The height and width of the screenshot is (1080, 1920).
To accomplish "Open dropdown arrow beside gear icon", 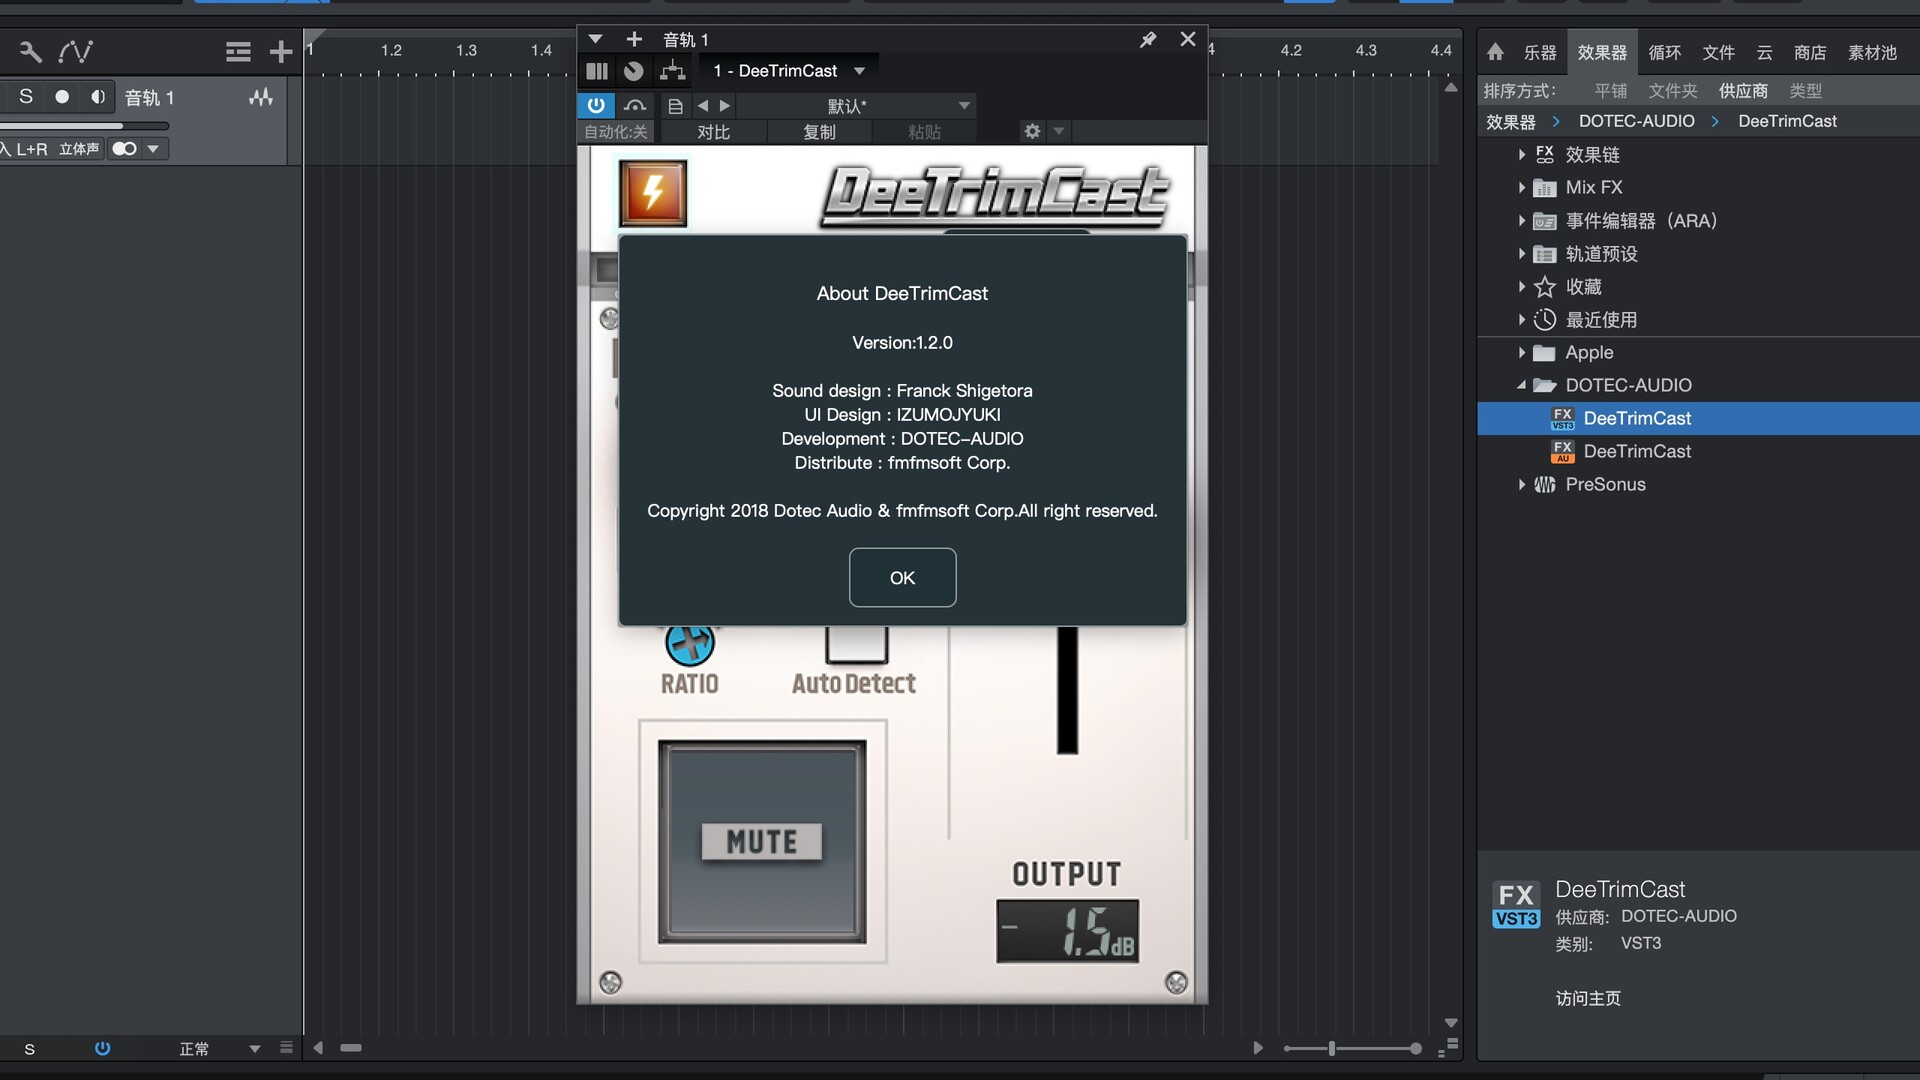I will click(1059, 131).
